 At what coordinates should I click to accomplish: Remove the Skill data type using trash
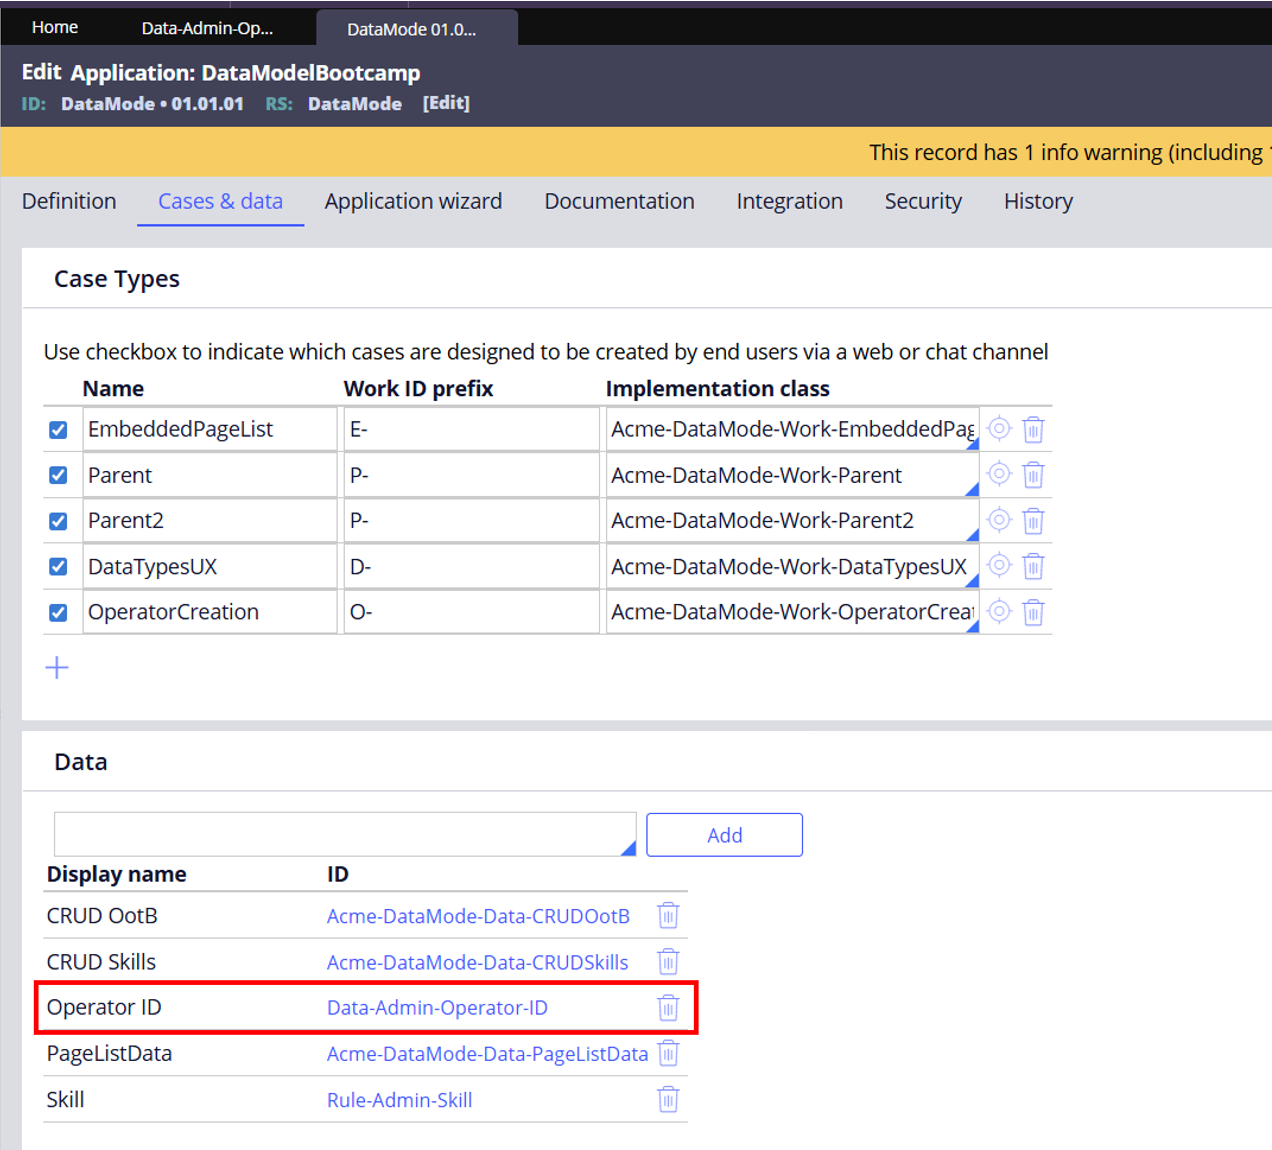click(668, 1100)
